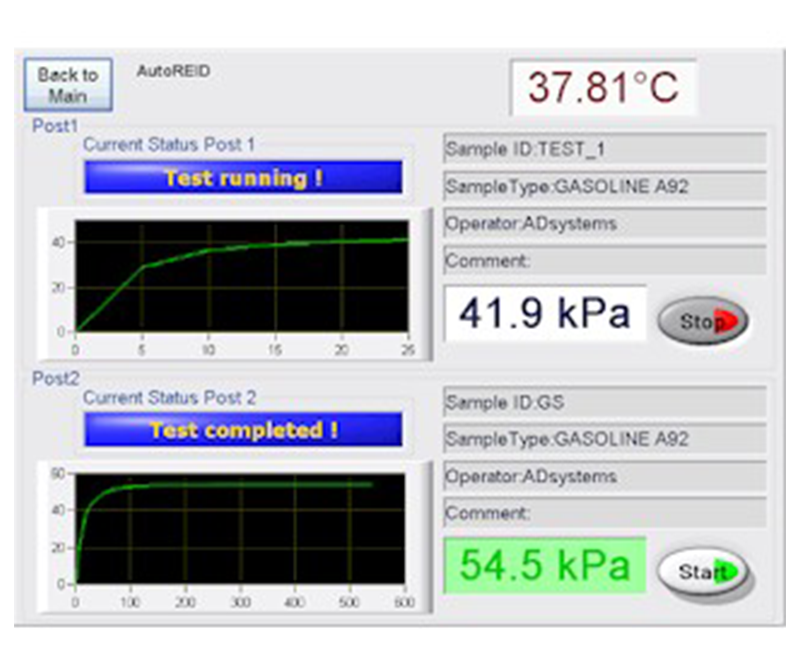The width and height of the screenshot is (800, 670).
Task: Click the green 54.5 kPa pressure readout
Action: pos(545,565)
